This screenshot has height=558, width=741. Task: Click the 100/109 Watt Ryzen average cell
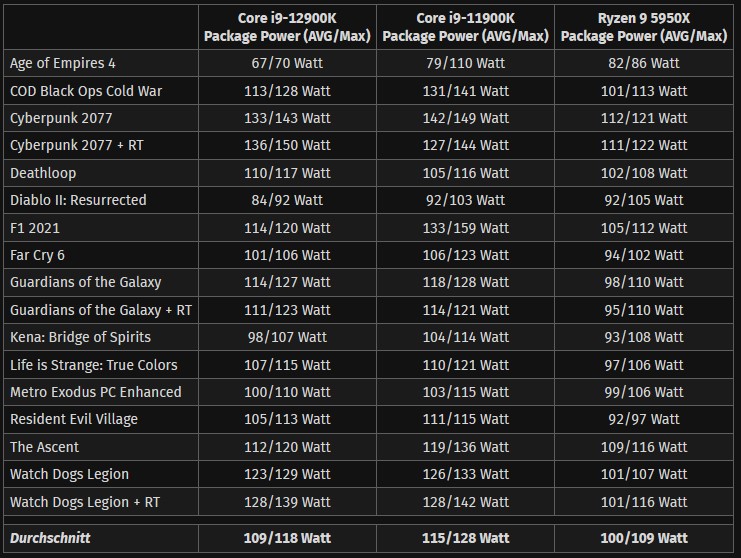[644, 538]
